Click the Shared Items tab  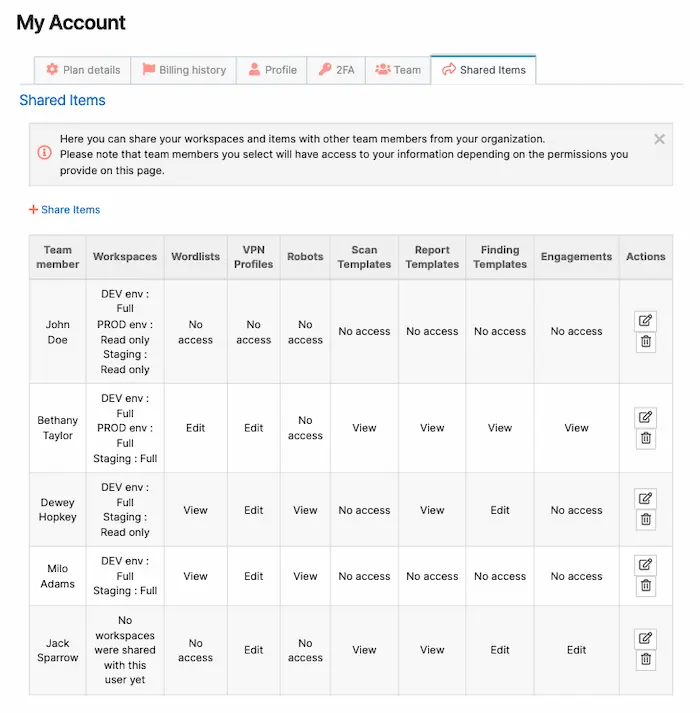tap(483, 70)
